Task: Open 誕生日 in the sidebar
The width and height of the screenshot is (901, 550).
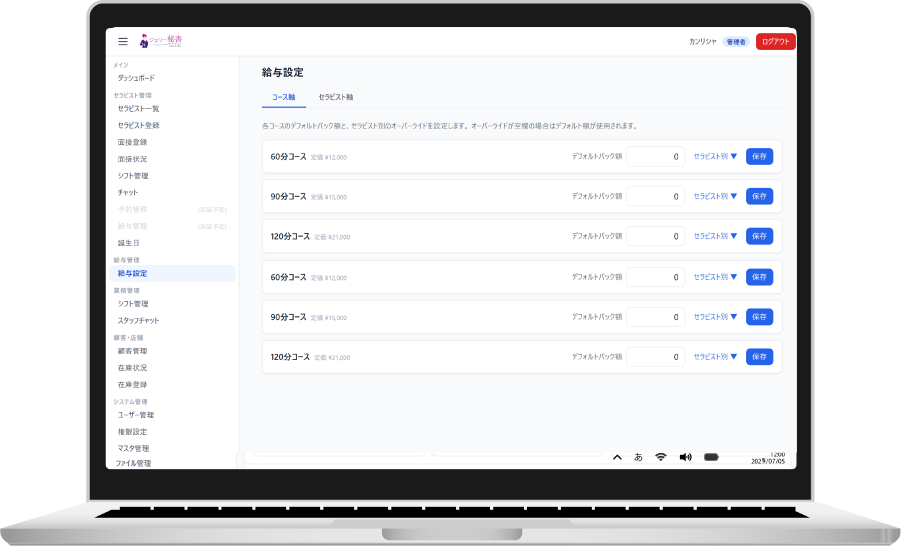Action: [x=129, y=243]
